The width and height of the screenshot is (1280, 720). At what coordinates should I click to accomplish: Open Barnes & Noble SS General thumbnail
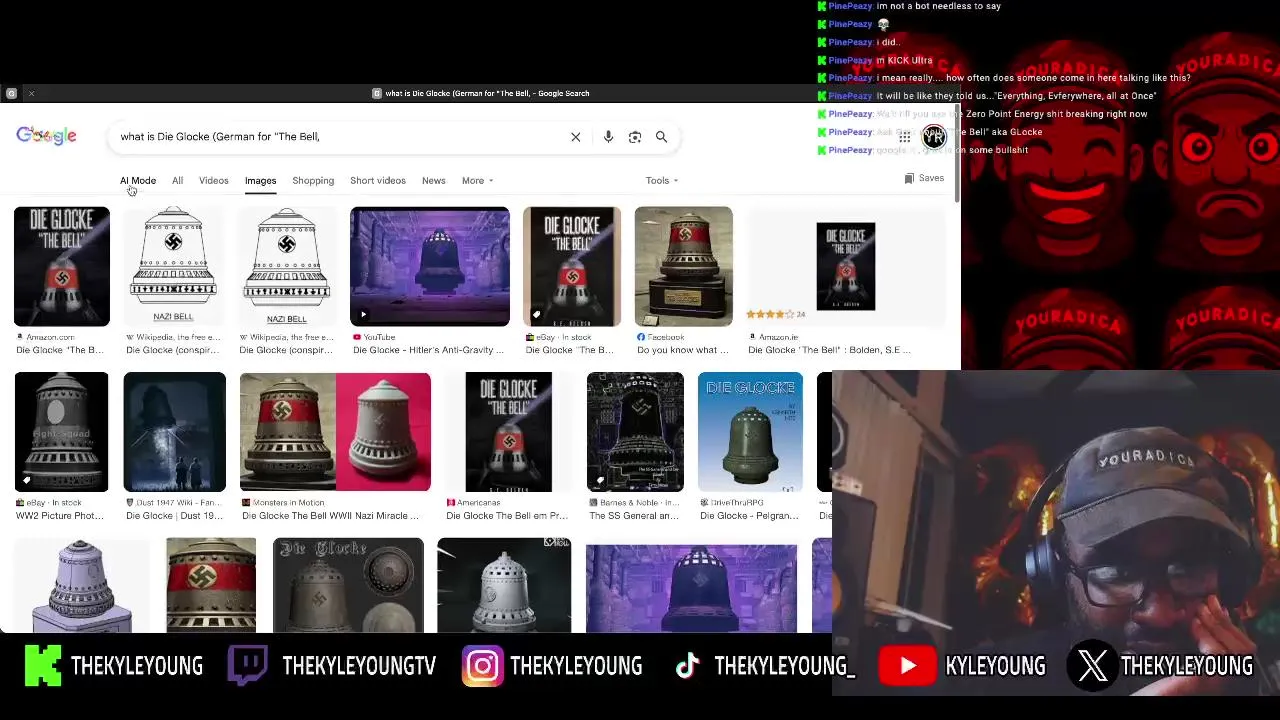point(635,432)
